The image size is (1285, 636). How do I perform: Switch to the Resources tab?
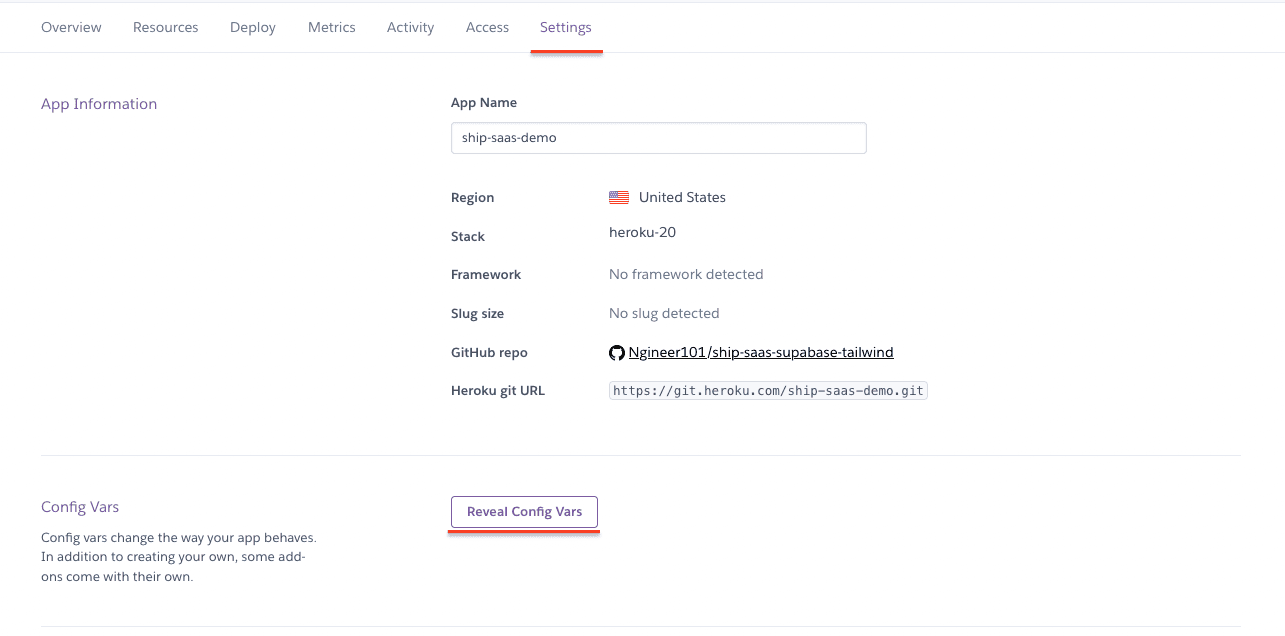[x=165, y=27]
